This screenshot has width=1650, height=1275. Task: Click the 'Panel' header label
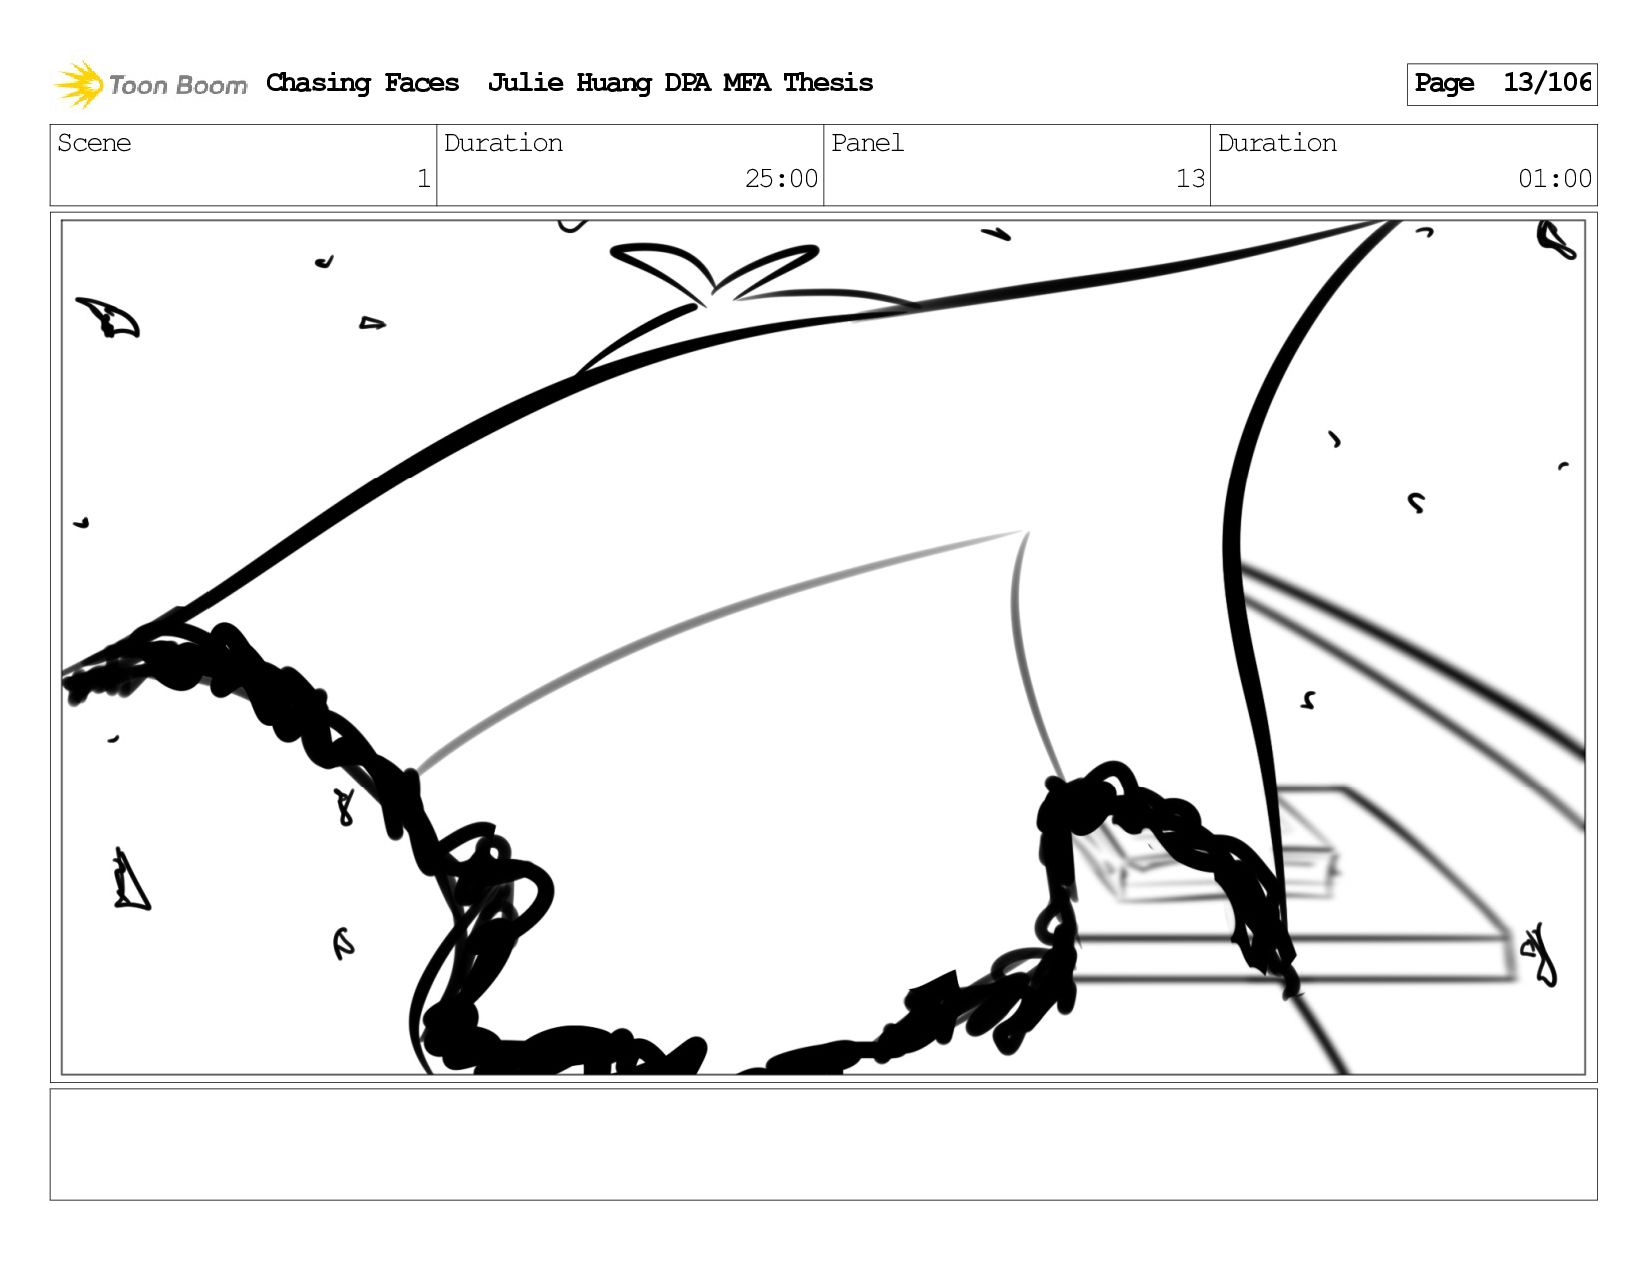tap(867, 143)
